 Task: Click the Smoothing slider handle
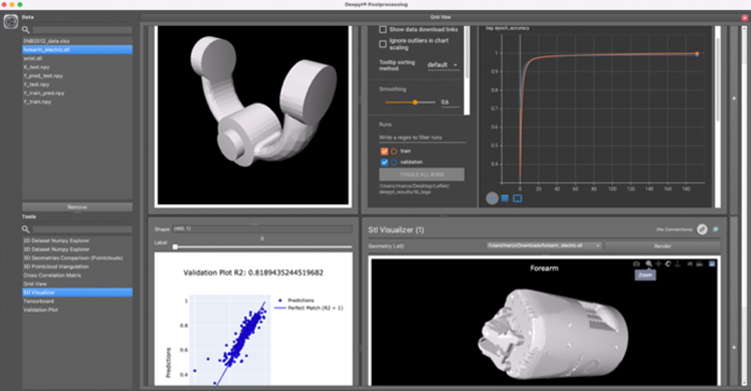coord(415,102)
